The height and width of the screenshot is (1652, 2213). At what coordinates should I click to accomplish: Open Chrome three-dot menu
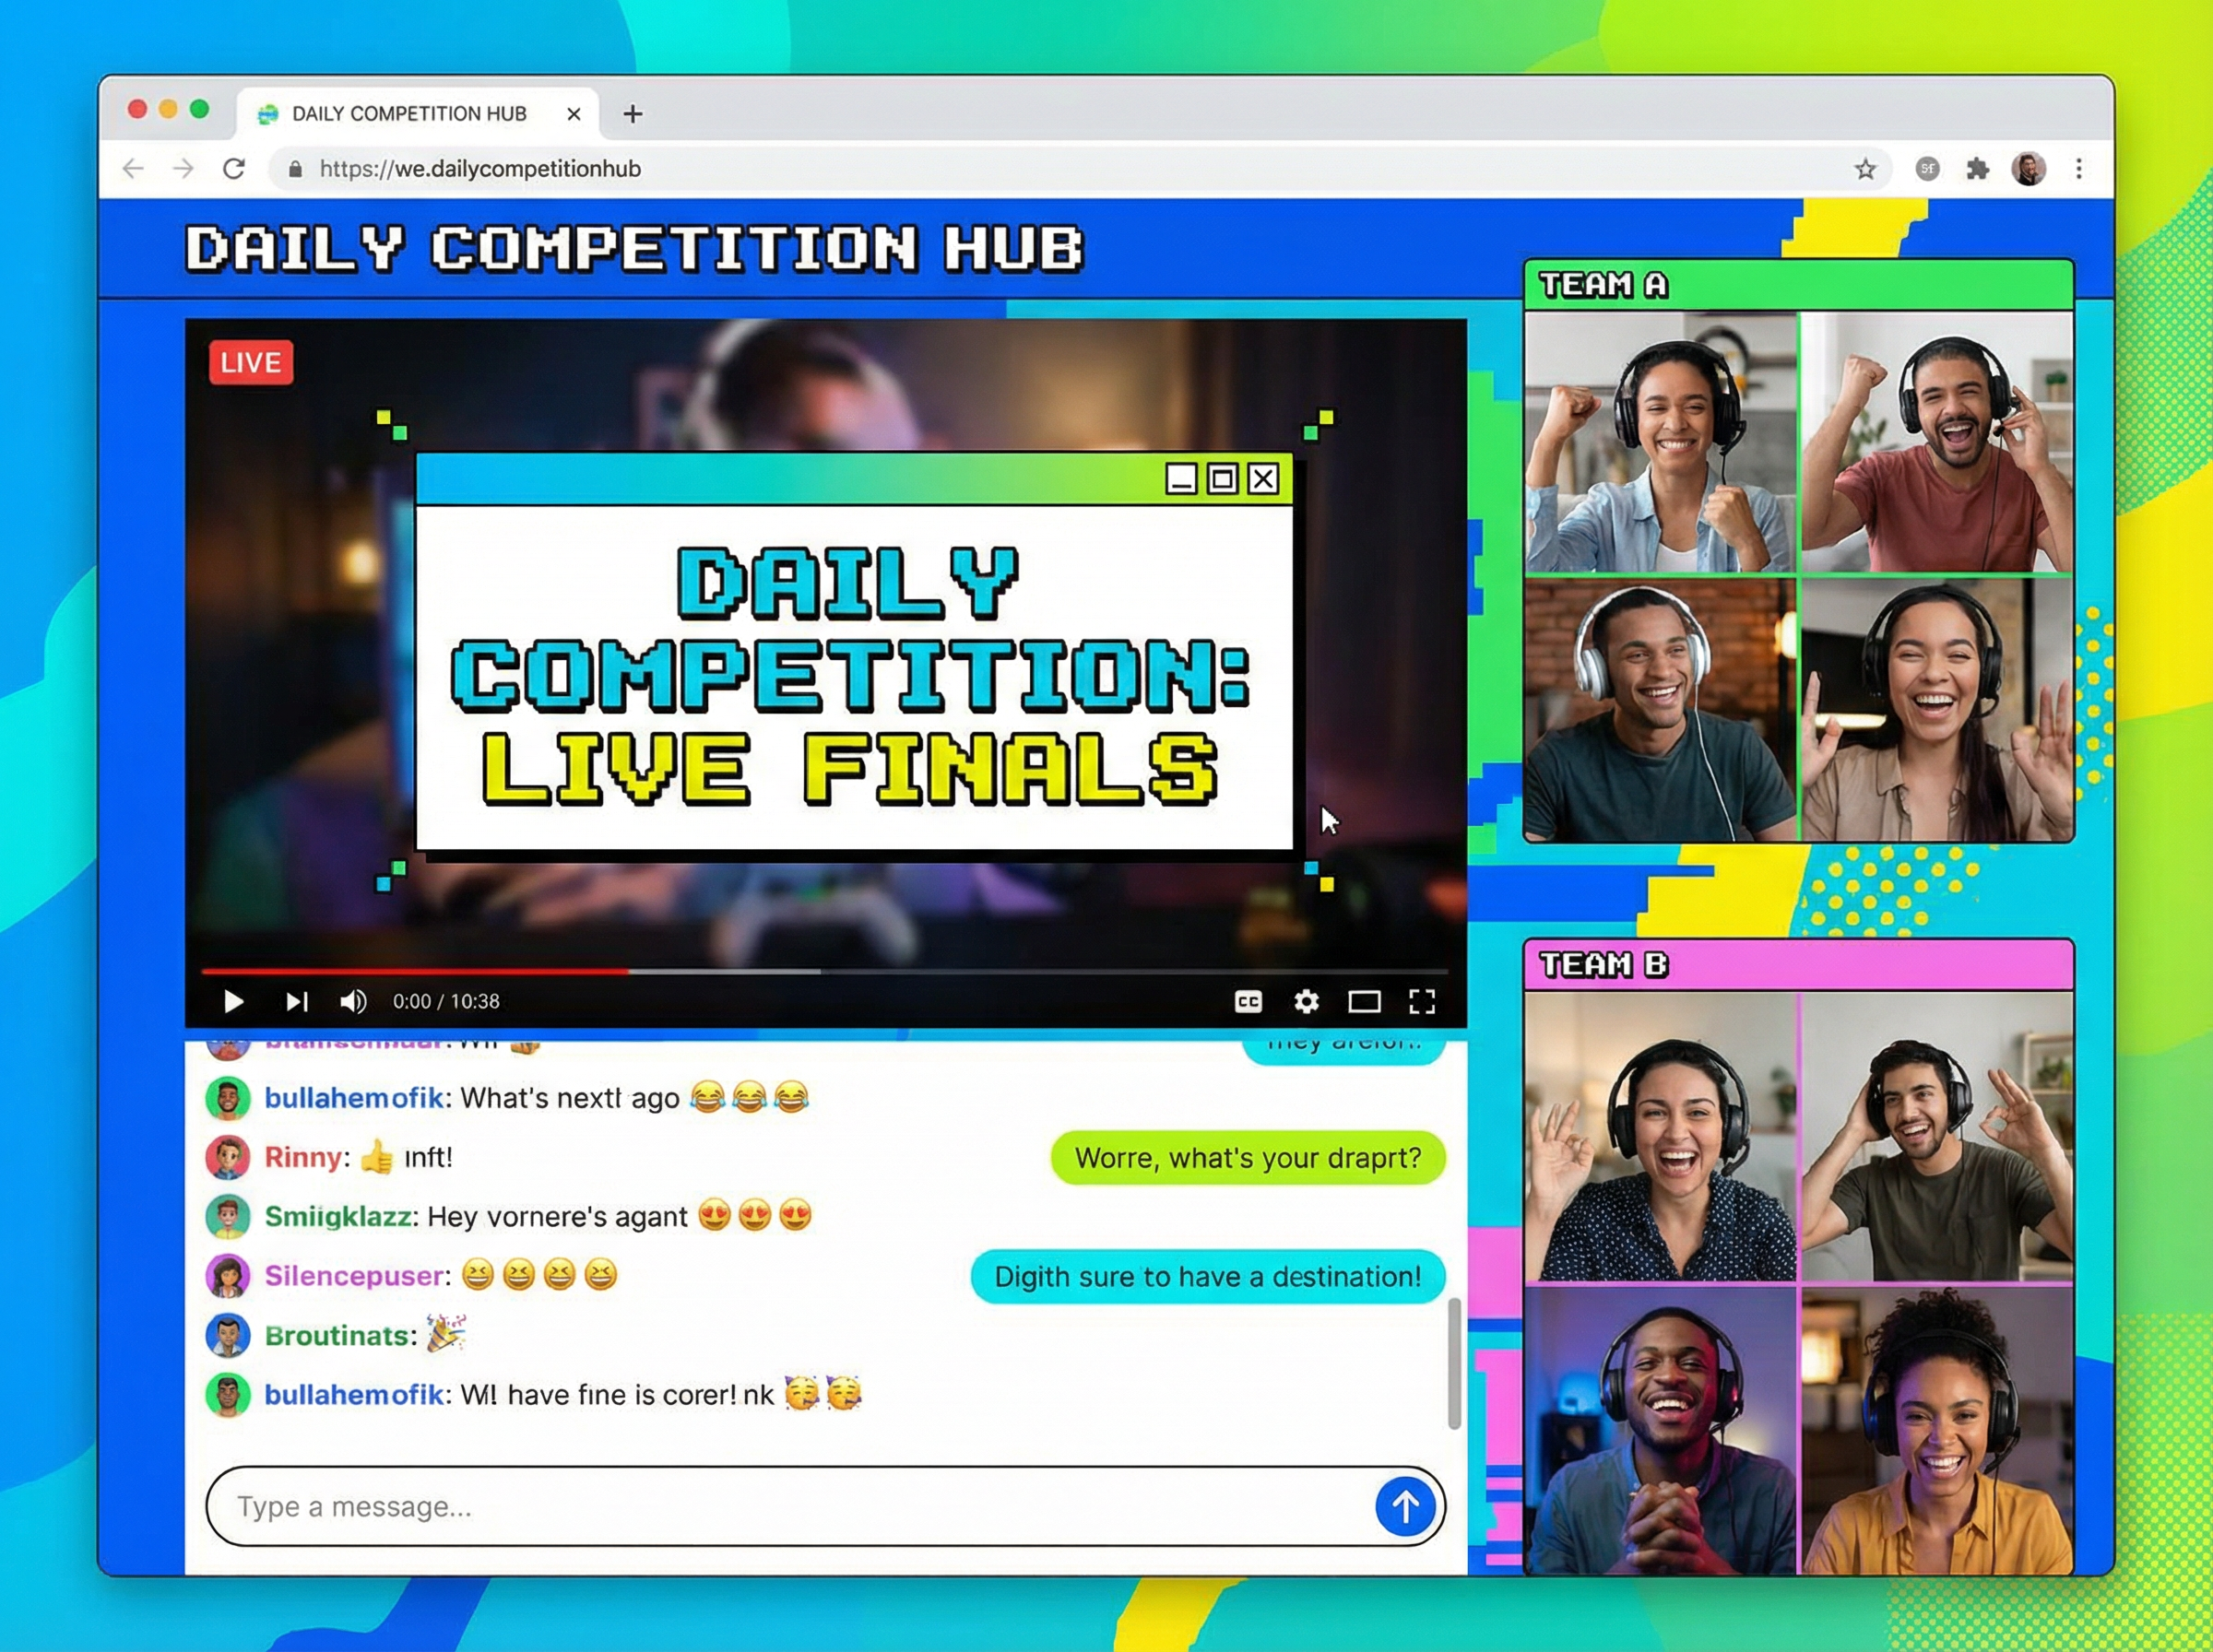coord(2079,169)
